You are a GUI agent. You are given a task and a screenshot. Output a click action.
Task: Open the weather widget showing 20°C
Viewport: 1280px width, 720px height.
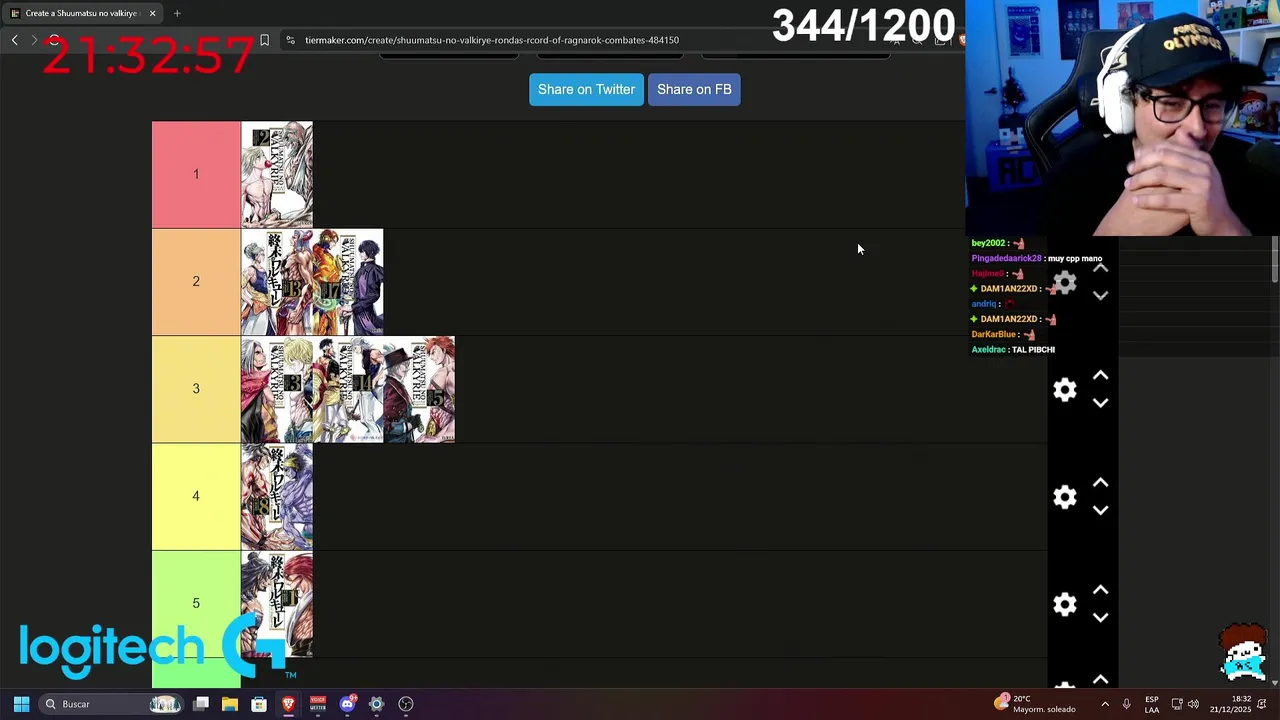click(1033, 704)
